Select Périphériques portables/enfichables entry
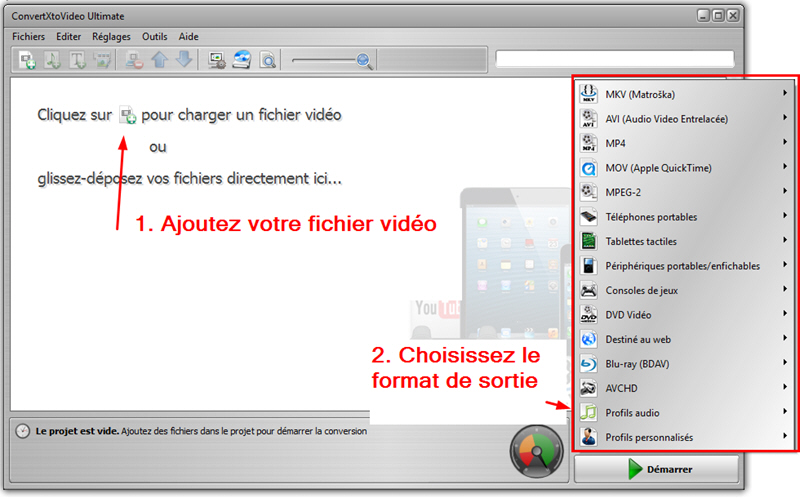Viewport: 800px width, 498px height. click(685, 265)
